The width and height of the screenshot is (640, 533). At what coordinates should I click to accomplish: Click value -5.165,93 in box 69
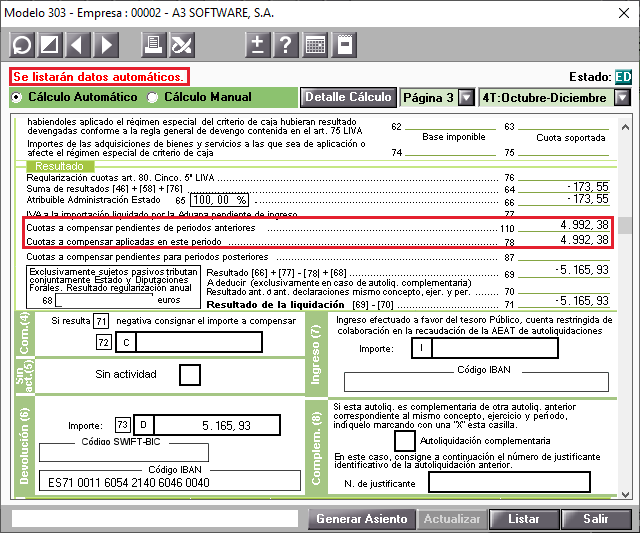tap(582, 270)
